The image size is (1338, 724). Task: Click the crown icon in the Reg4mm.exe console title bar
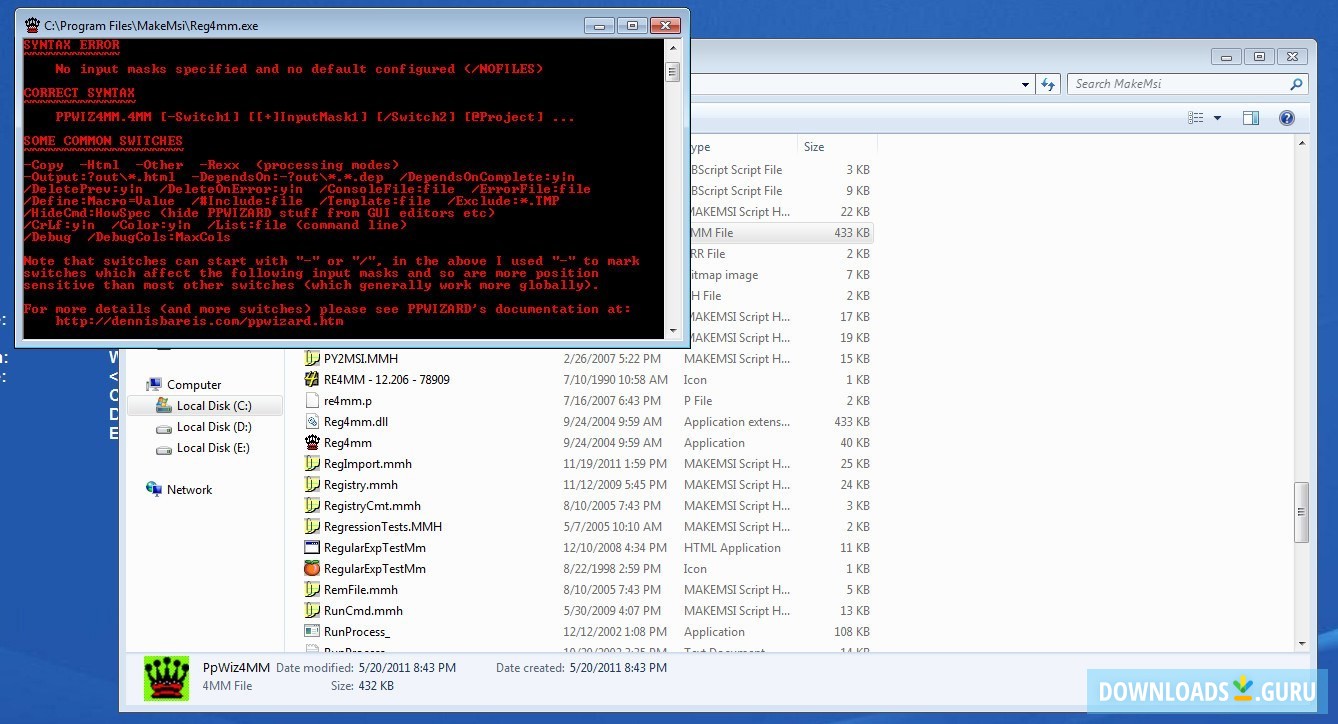32,25
